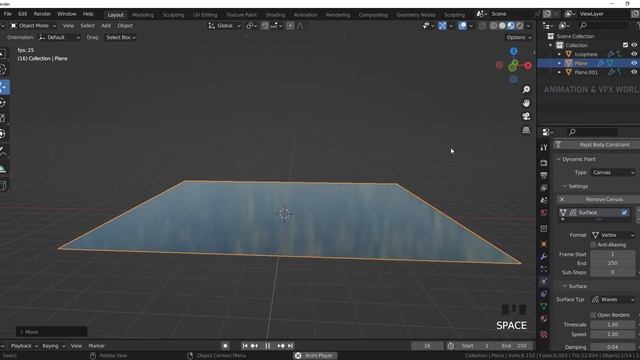Pause animation playback in timeline
Viewport: 640px width, 360px height.
pos(268,346)
